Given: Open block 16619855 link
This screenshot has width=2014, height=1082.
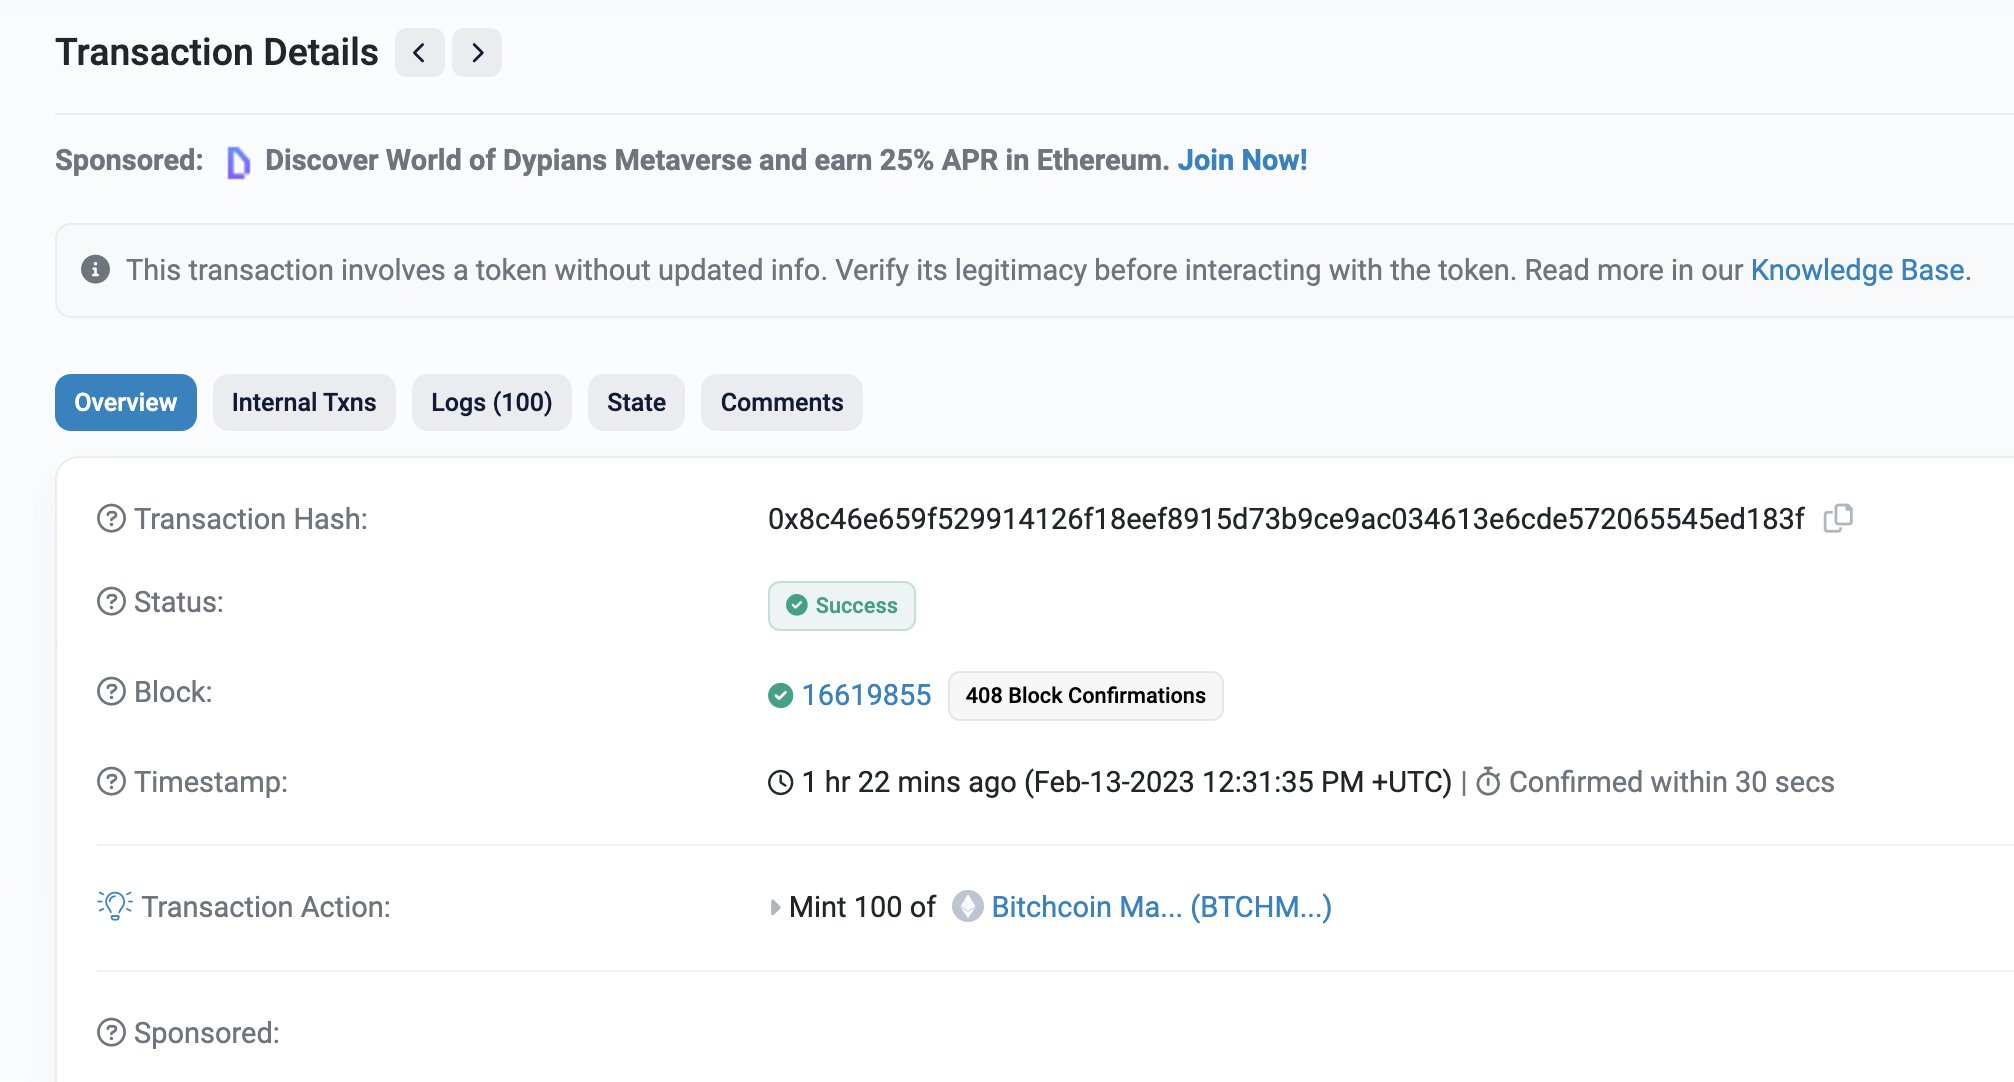Looking at the screenshot, I should click(866, 695).
